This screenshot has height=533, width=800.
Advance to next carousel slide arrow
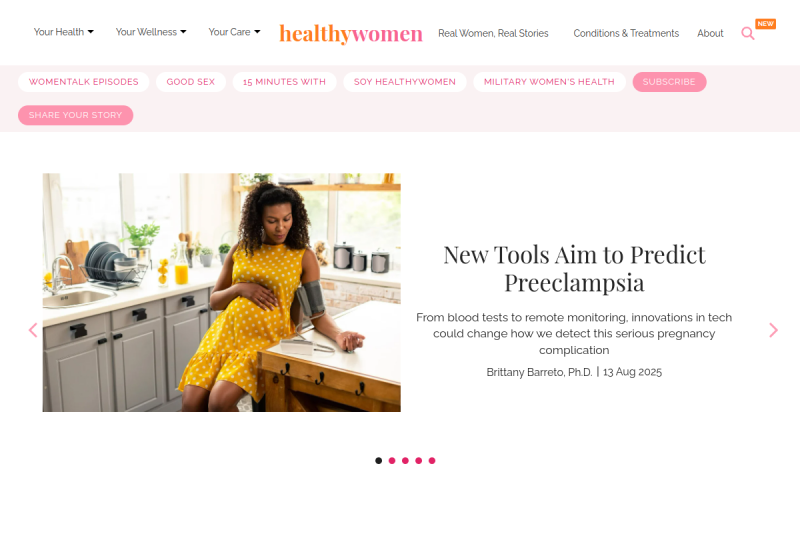773,330
